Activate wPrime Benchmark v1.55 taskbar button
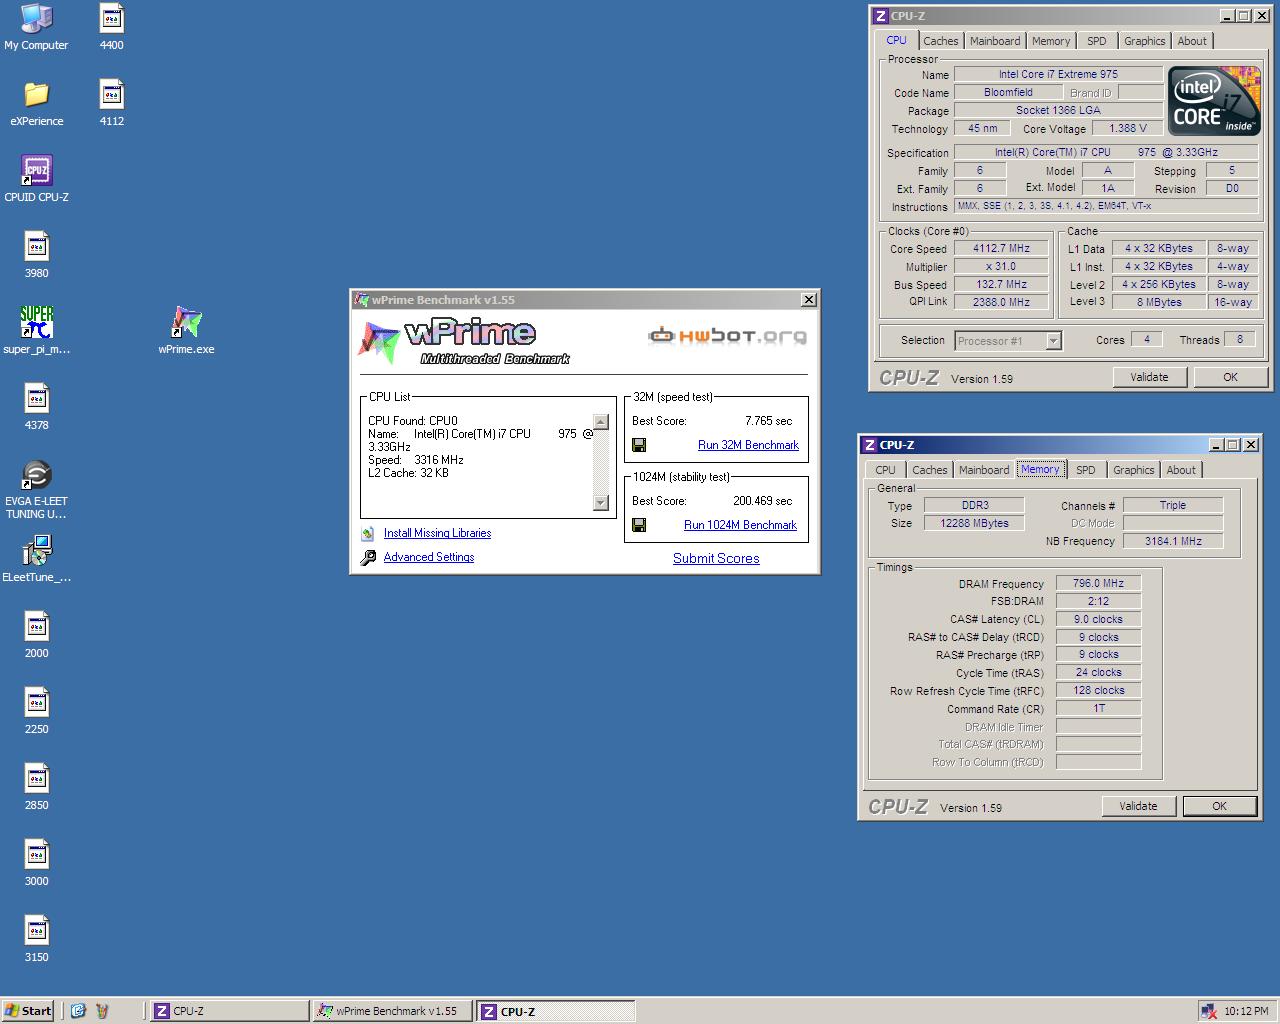Viewport: 1280px width, 1024px height. point(391,1011)
